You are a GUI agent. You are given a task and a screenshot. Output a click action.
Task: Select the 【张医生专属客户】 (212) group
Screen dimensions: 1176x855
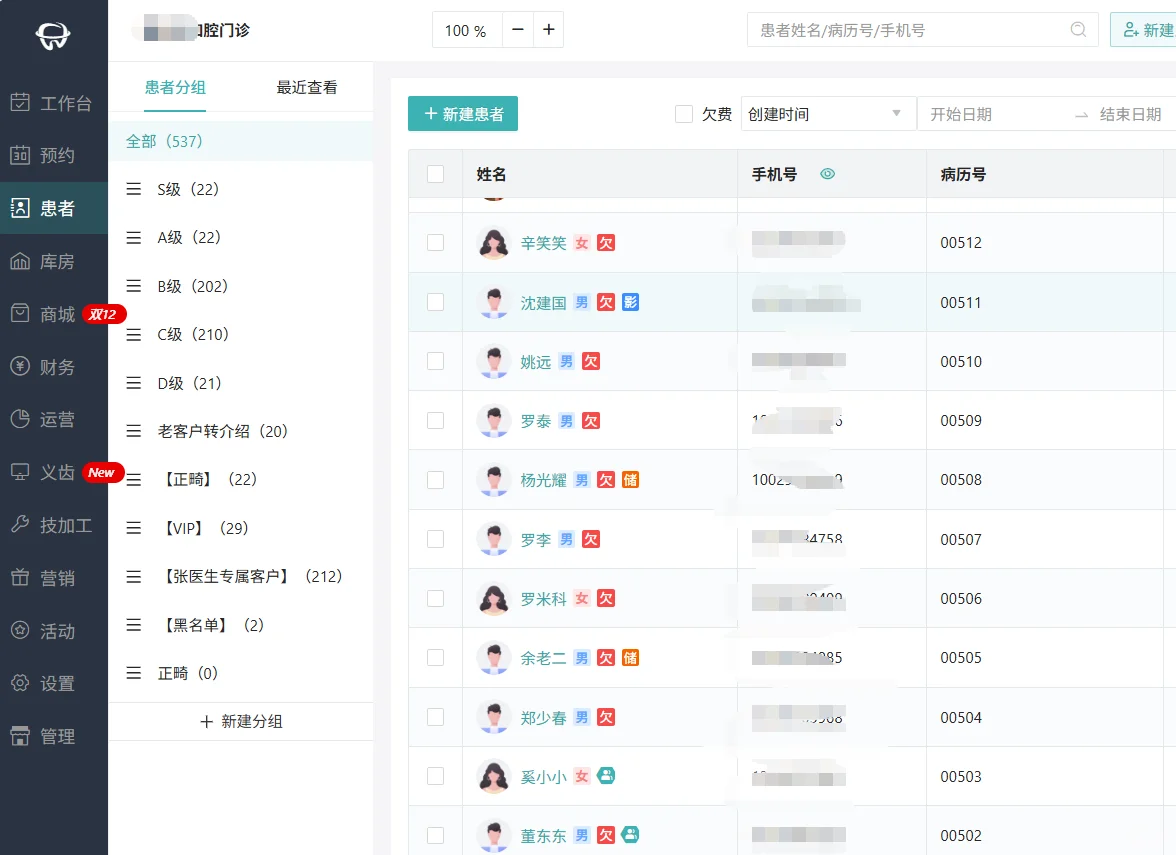(241, 576)
